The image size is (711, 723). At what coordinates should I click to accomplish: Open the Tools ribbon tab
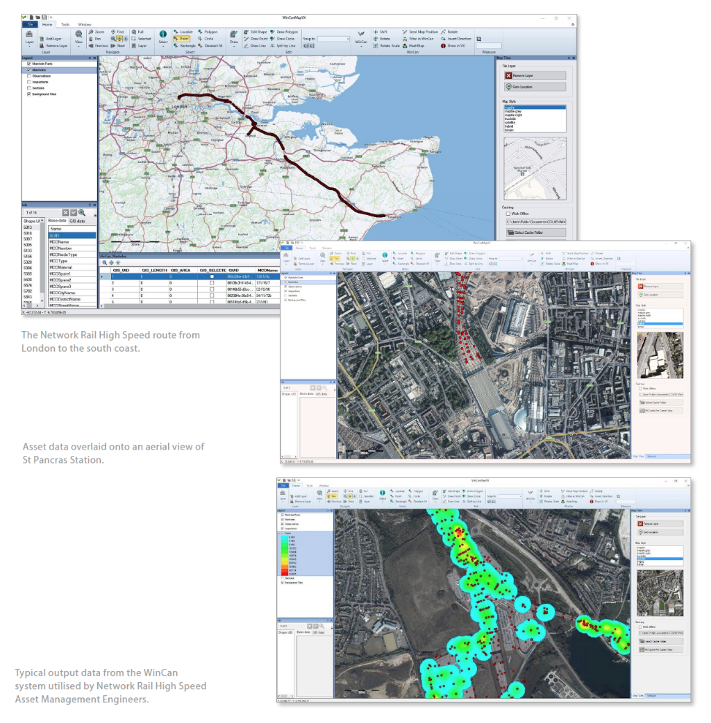(x=64, y=22)
